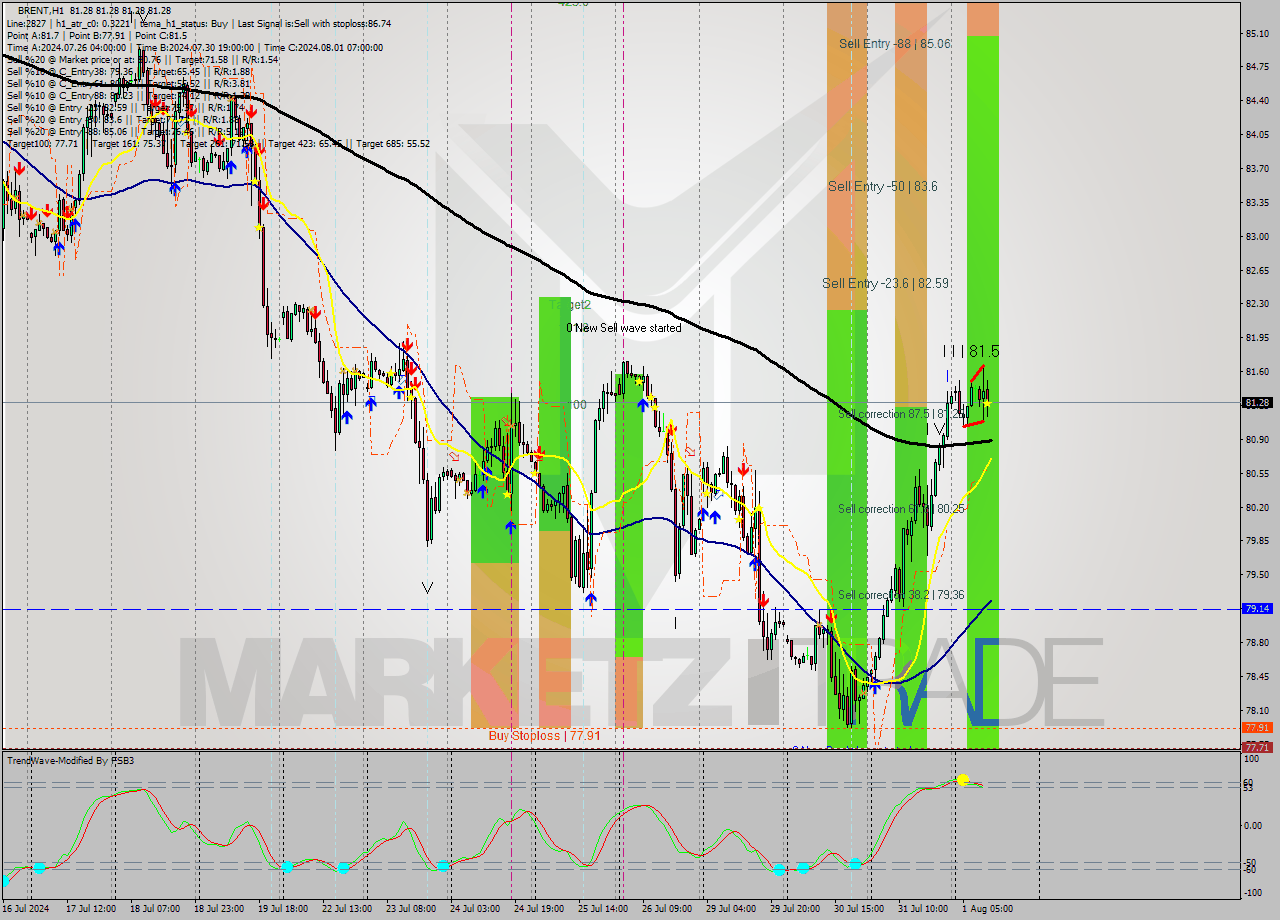The image size is (1280, 920).
Task: Click the 'Time A:2024.07.26 04:00:00' line
Action: tap(67, 47)
